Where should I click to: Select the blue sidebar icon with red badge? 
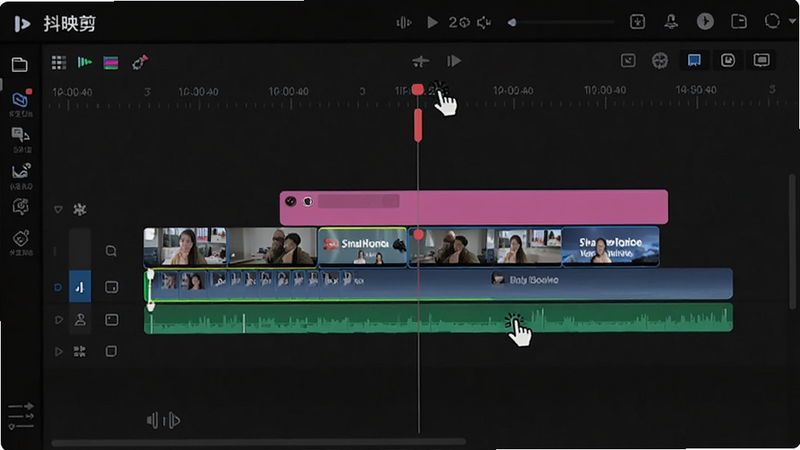click(21, 99)
